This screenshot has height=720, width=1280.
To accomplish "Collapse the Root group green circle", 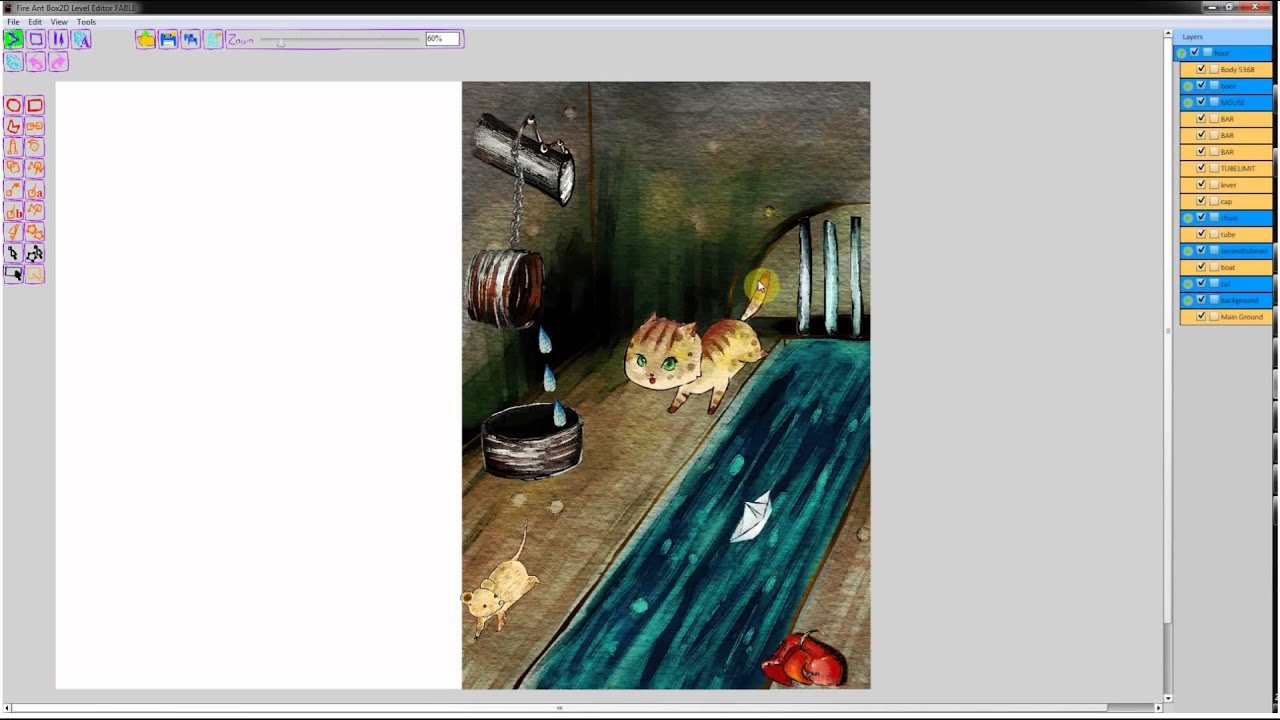I will (1181, 53).
